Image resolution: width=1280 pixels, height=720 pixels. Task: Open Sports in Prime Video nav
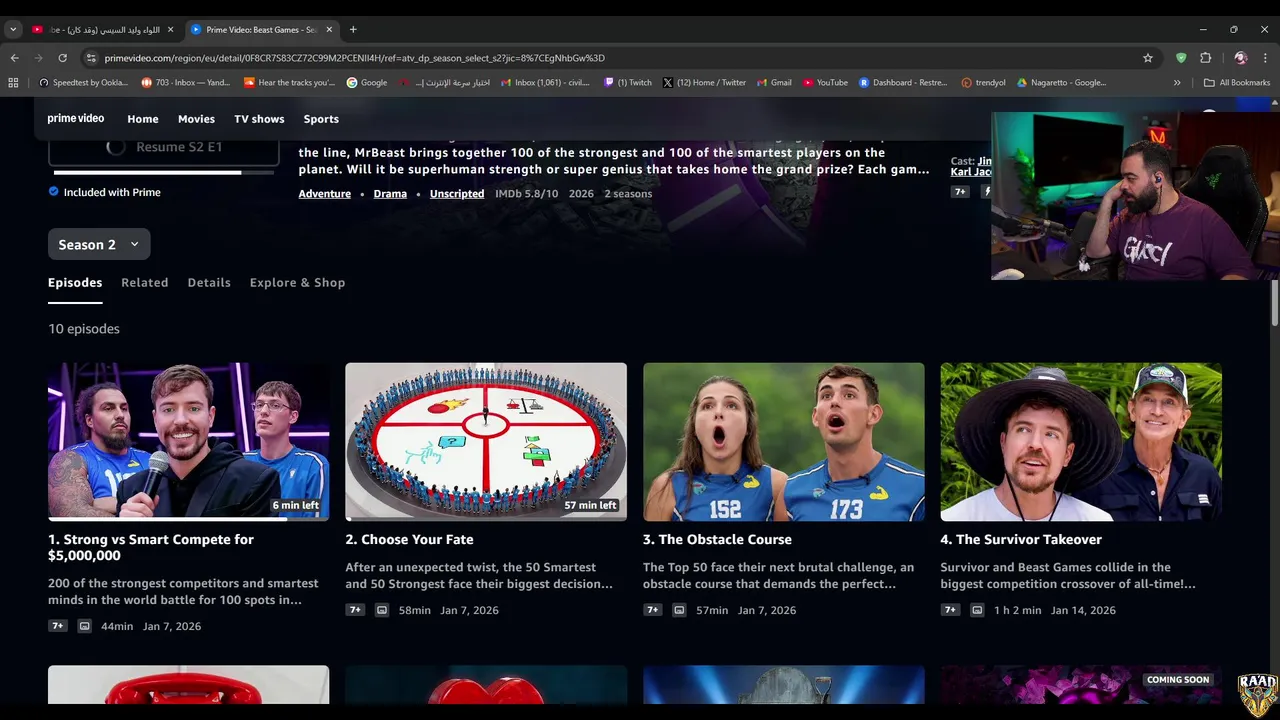pyautogui.click(x=321, y=119)
